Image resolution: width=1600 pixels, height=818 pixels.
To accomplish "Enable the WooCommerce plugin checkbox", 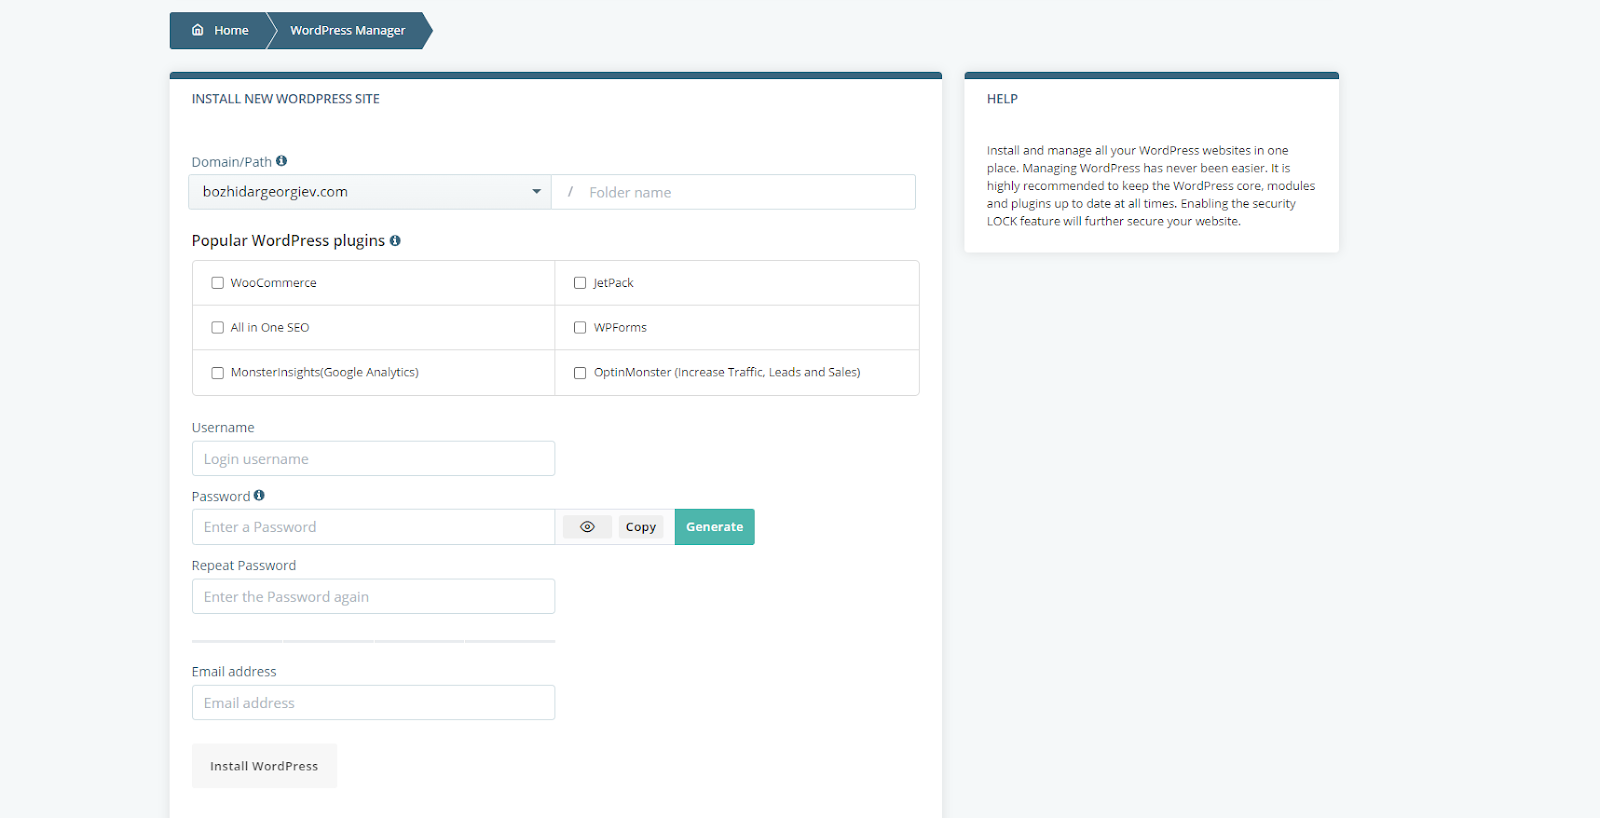I will [217, 283].
